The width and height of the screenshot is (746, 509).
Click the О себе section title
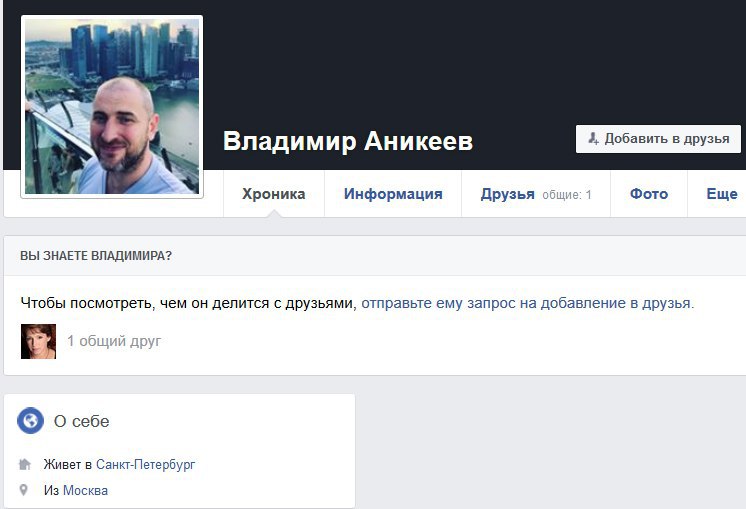(81, 421)
